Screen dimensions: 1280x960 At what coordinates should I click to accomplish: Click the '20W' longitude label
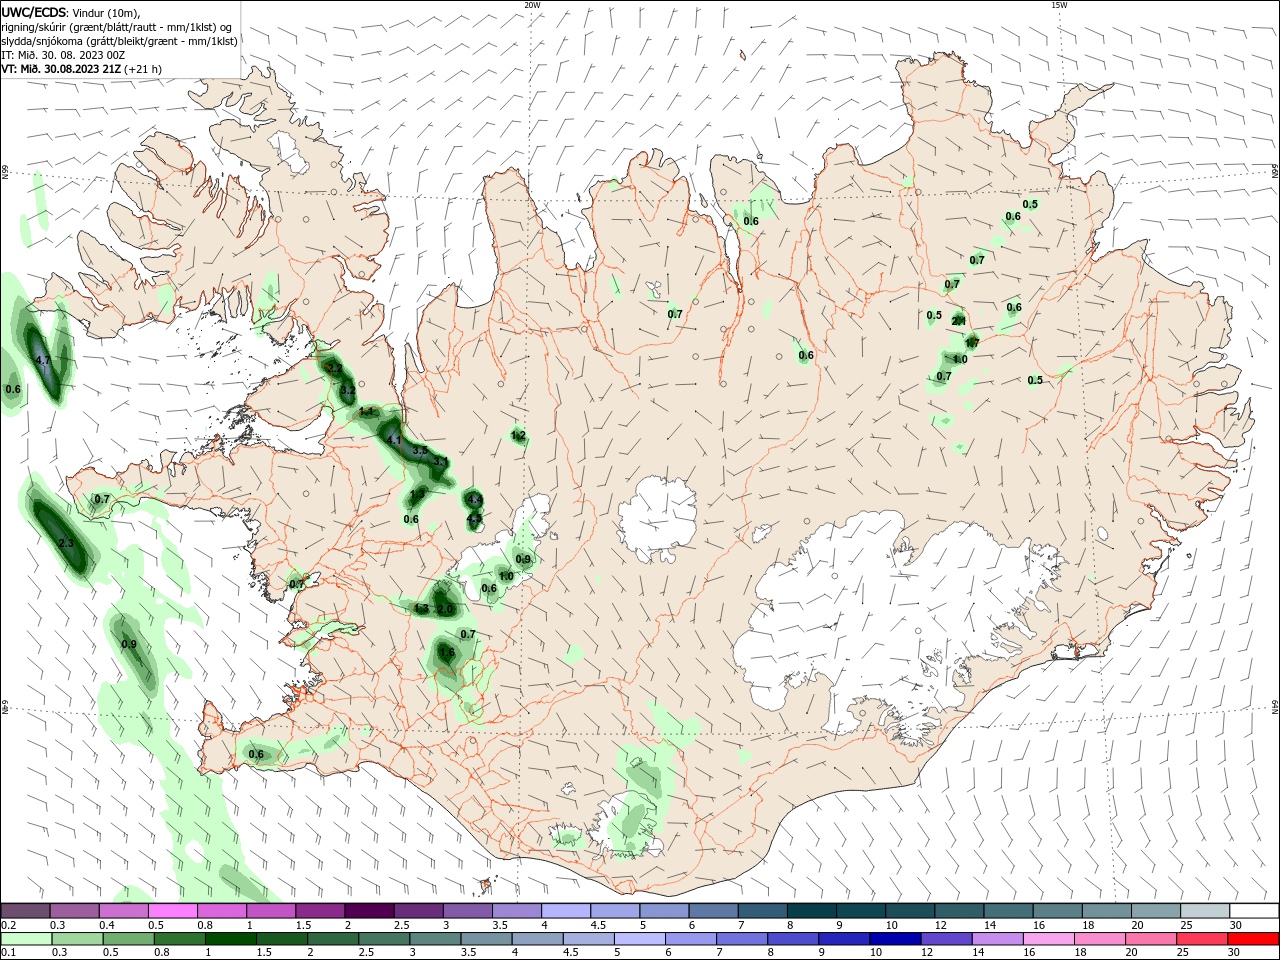[532, 5]
